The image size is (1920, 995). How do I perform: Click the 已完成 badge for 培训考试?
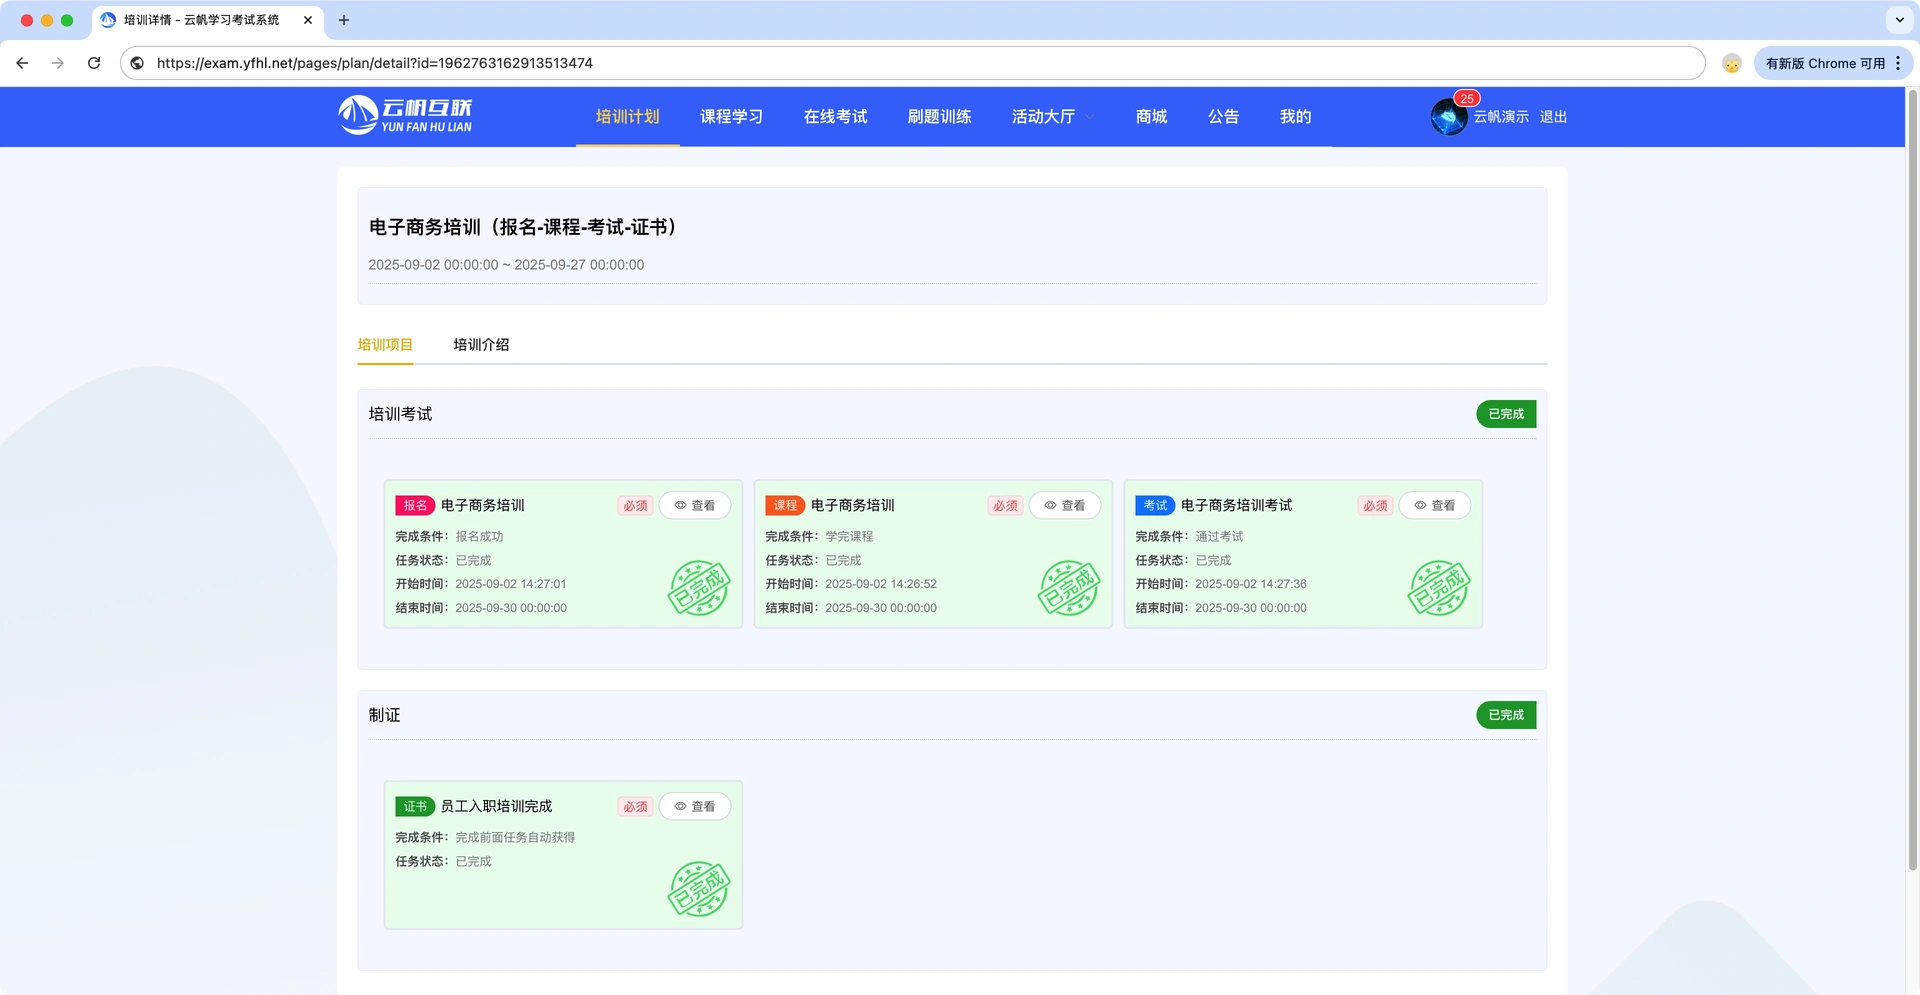coord(1506,414)
